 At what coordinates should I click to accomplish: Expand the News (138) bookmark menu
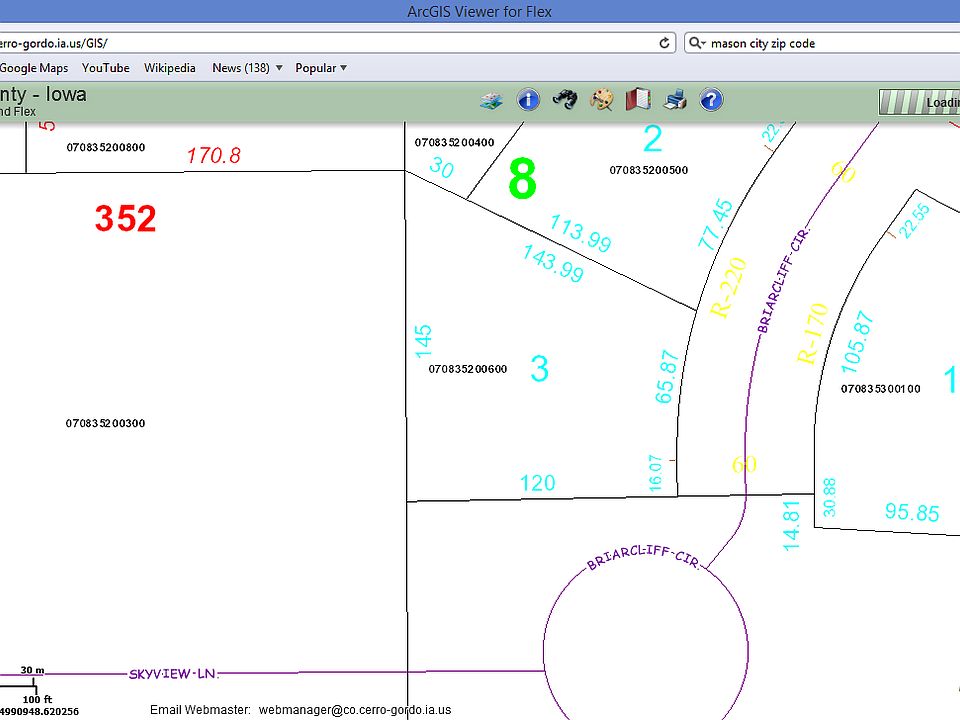[x=247, y=68]
